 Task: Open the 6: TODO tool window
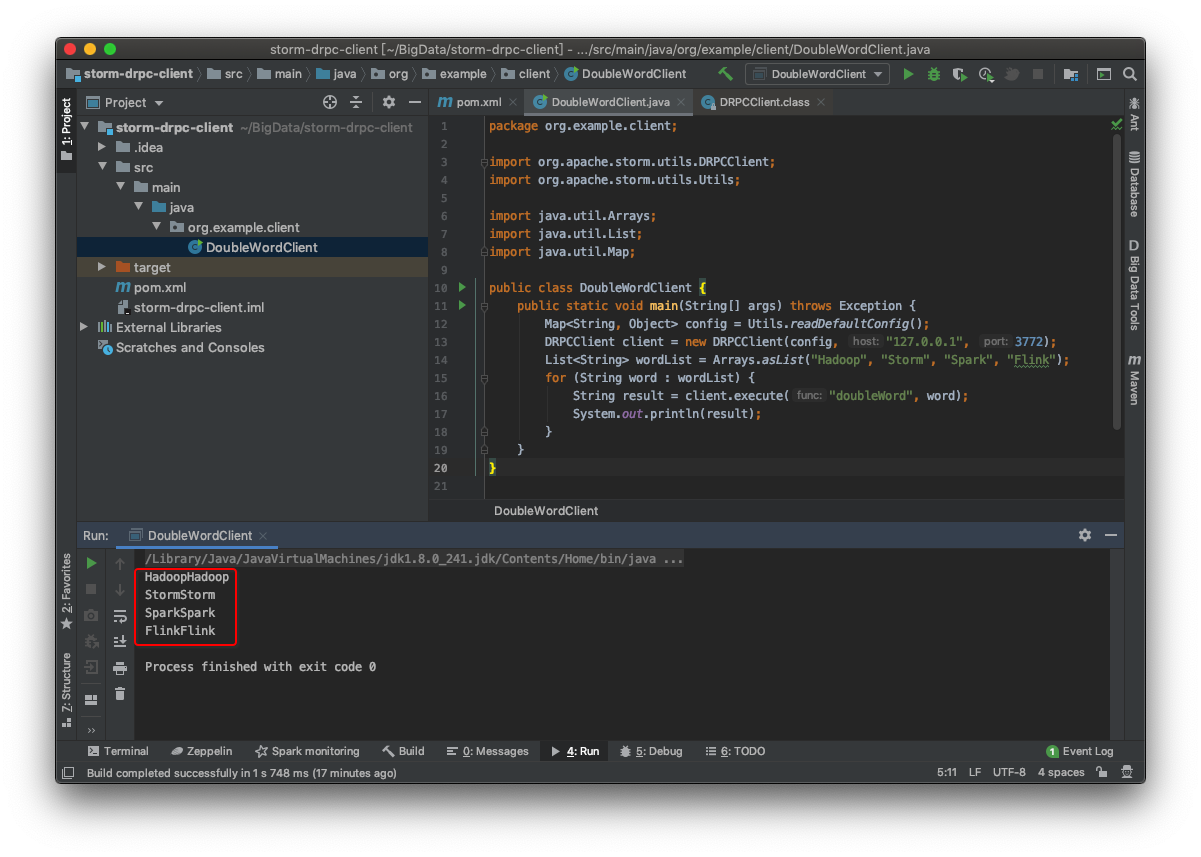pyautogui.click(x=735, y=751)
